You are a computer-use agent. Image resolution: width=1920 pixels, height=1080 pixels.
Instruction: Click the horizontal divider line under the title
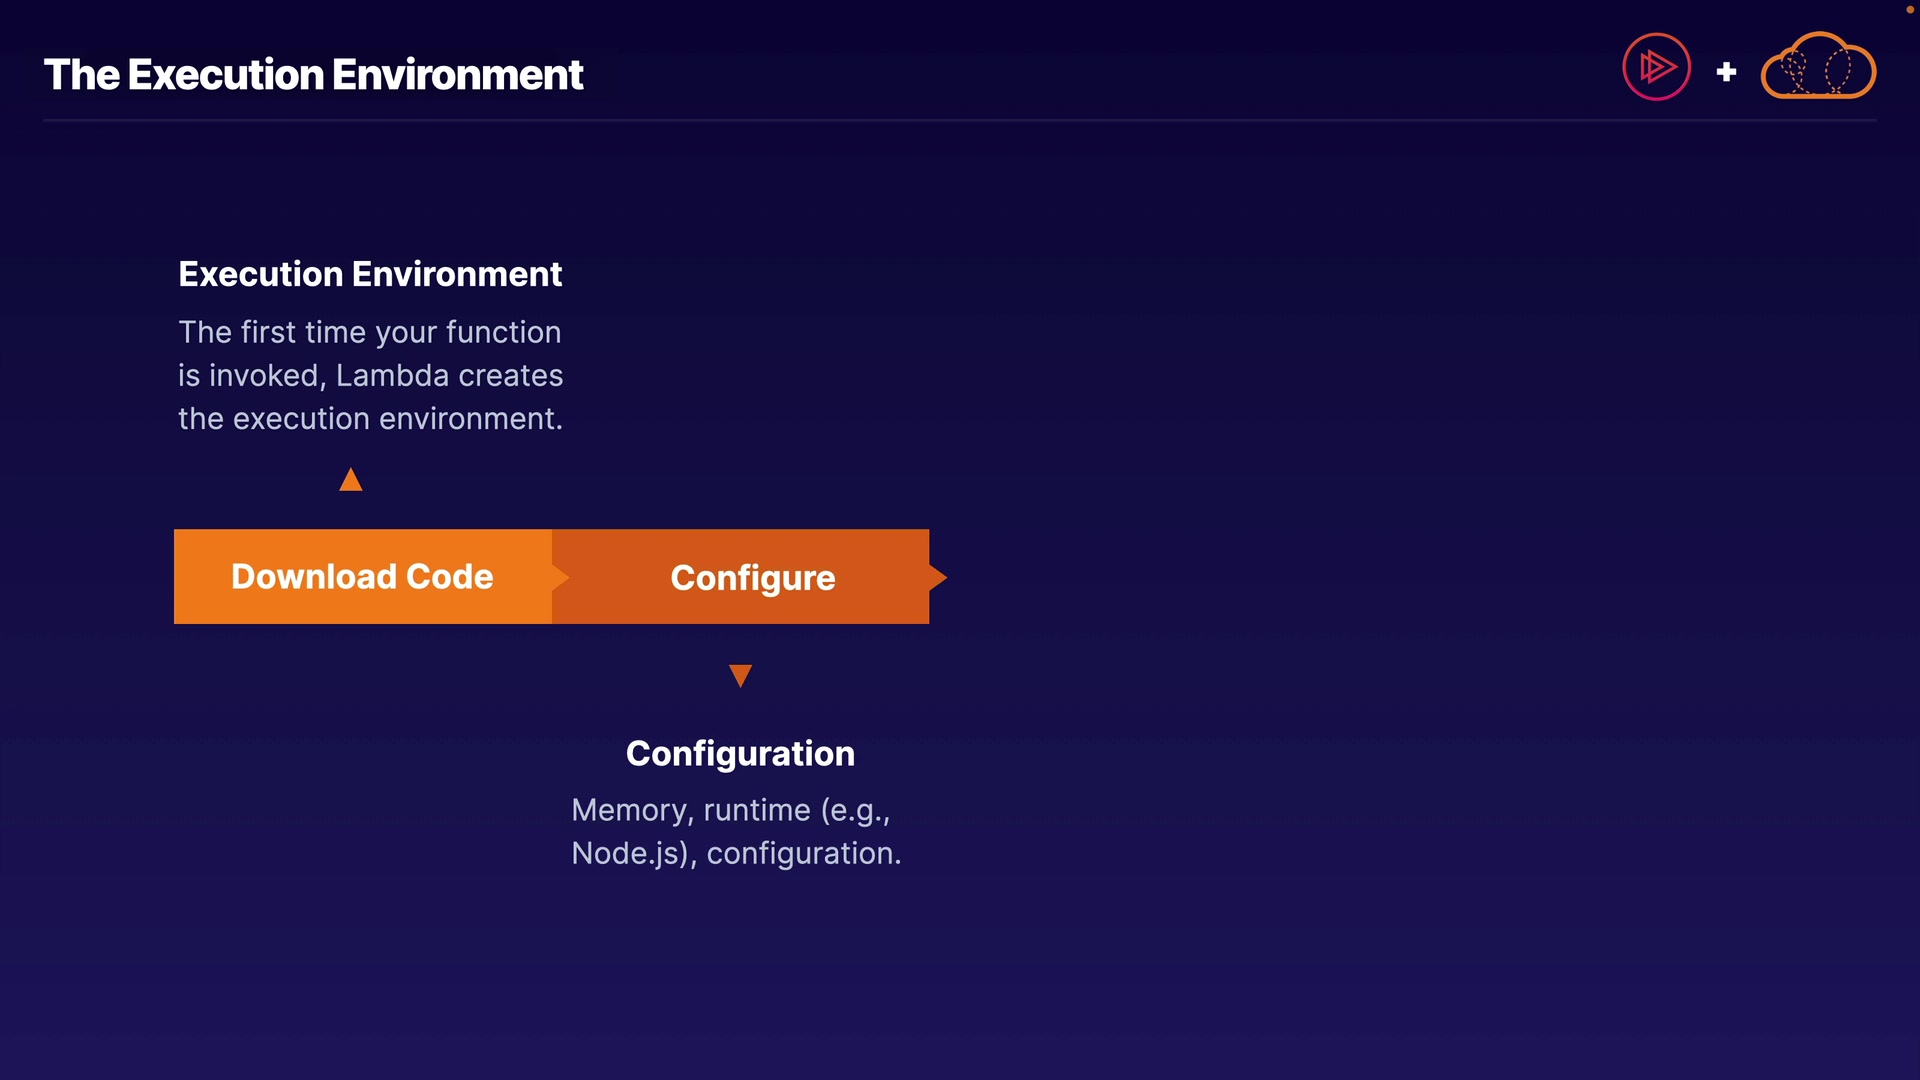coord(960,120)
